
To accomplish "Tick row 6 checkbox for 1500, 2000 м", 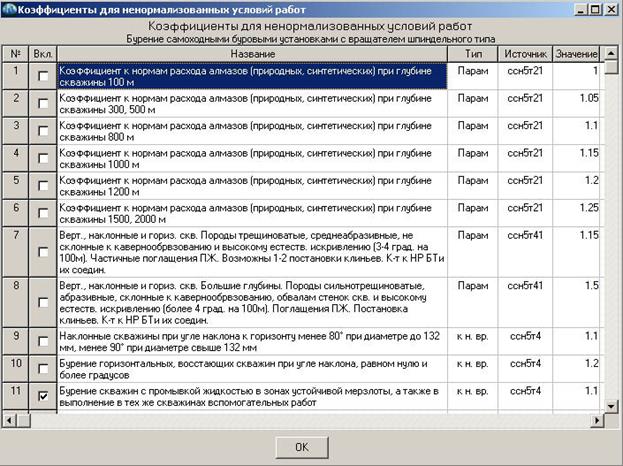I will coord(43,213).
